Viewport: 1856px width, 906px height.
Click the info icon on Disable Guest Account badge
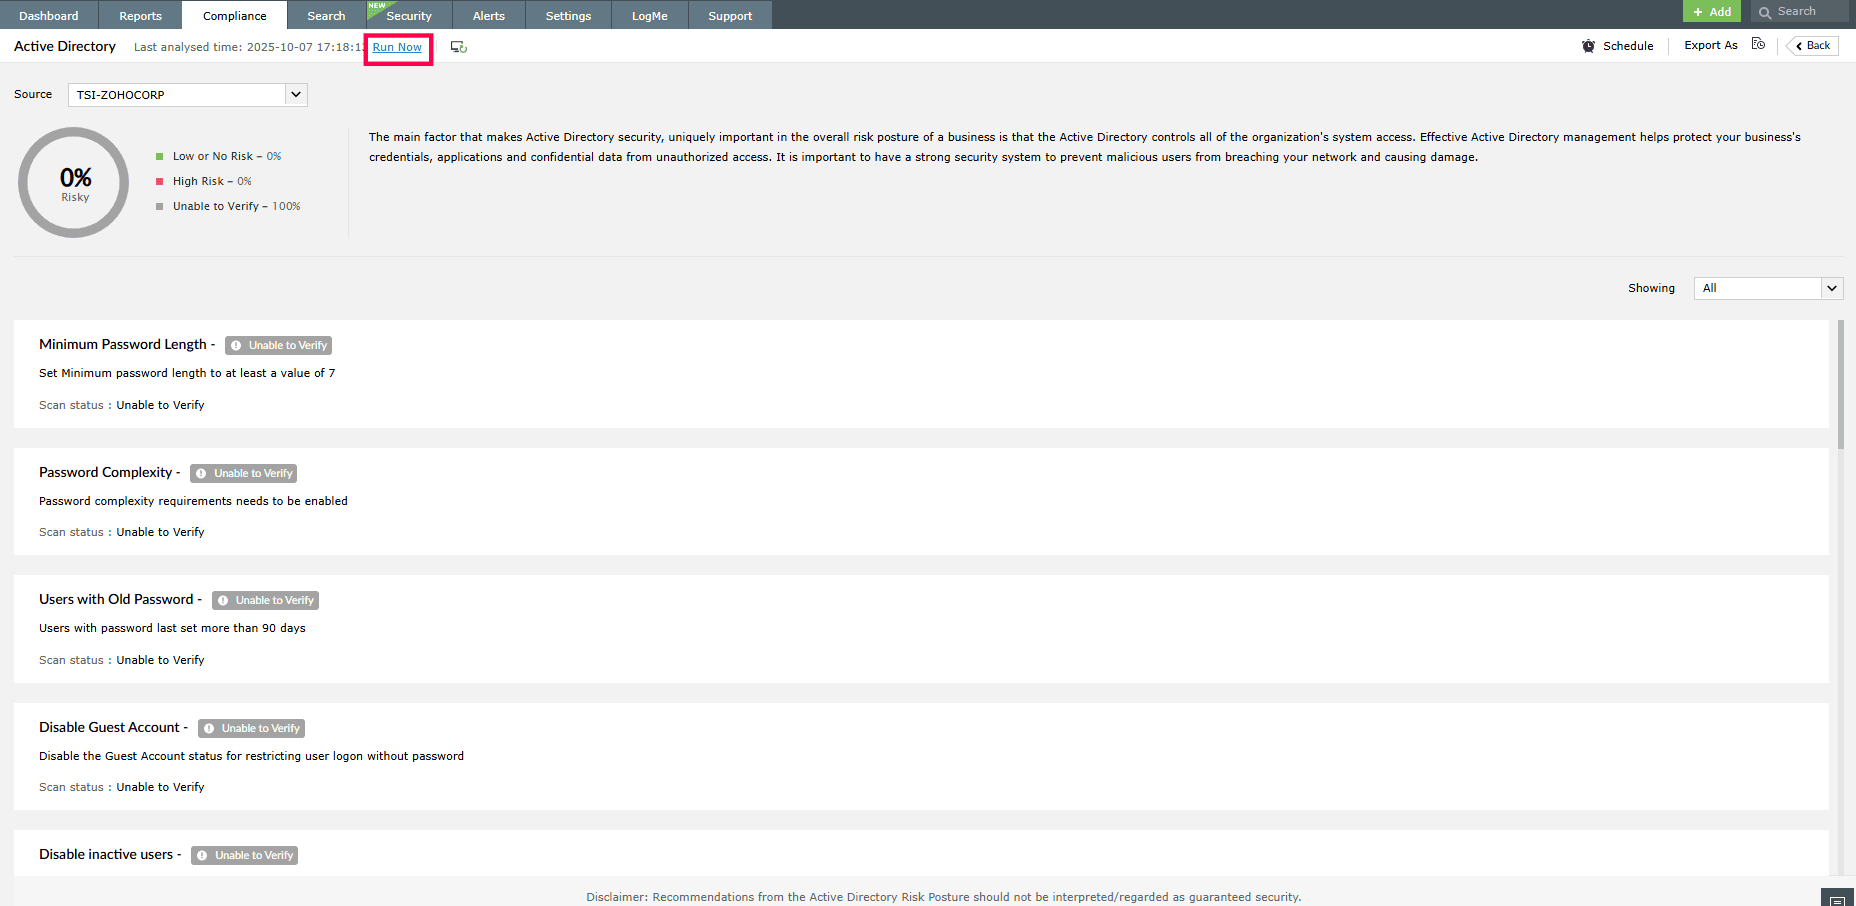[209, 728]
